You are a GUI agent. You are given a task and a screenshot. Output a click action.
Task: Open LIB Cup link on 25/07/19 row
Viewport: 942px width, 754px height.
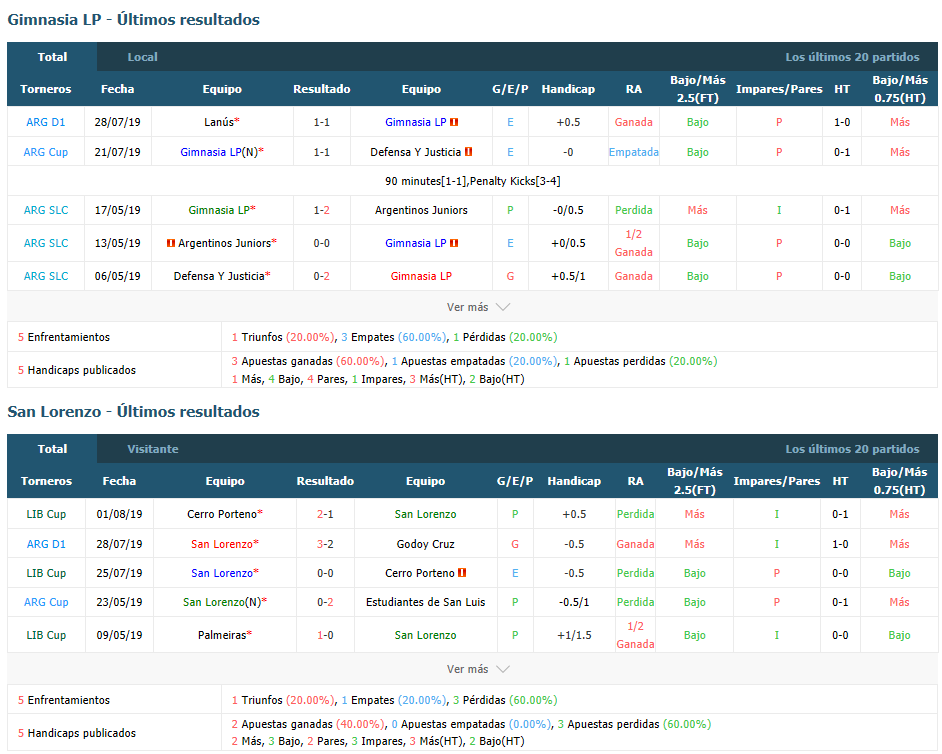[x=46, y=573]
